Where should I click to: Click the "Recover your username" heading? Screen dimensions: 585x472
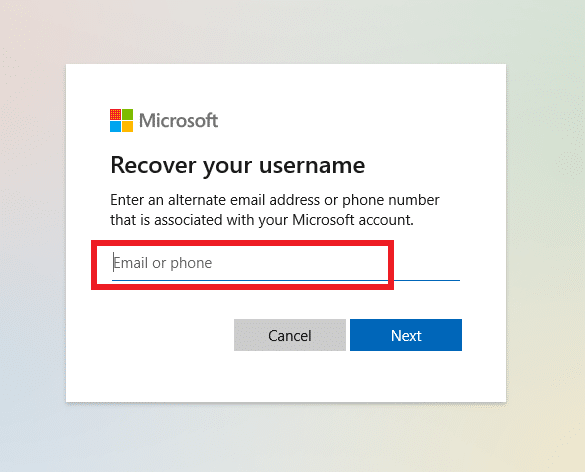[x=238, y=165]
